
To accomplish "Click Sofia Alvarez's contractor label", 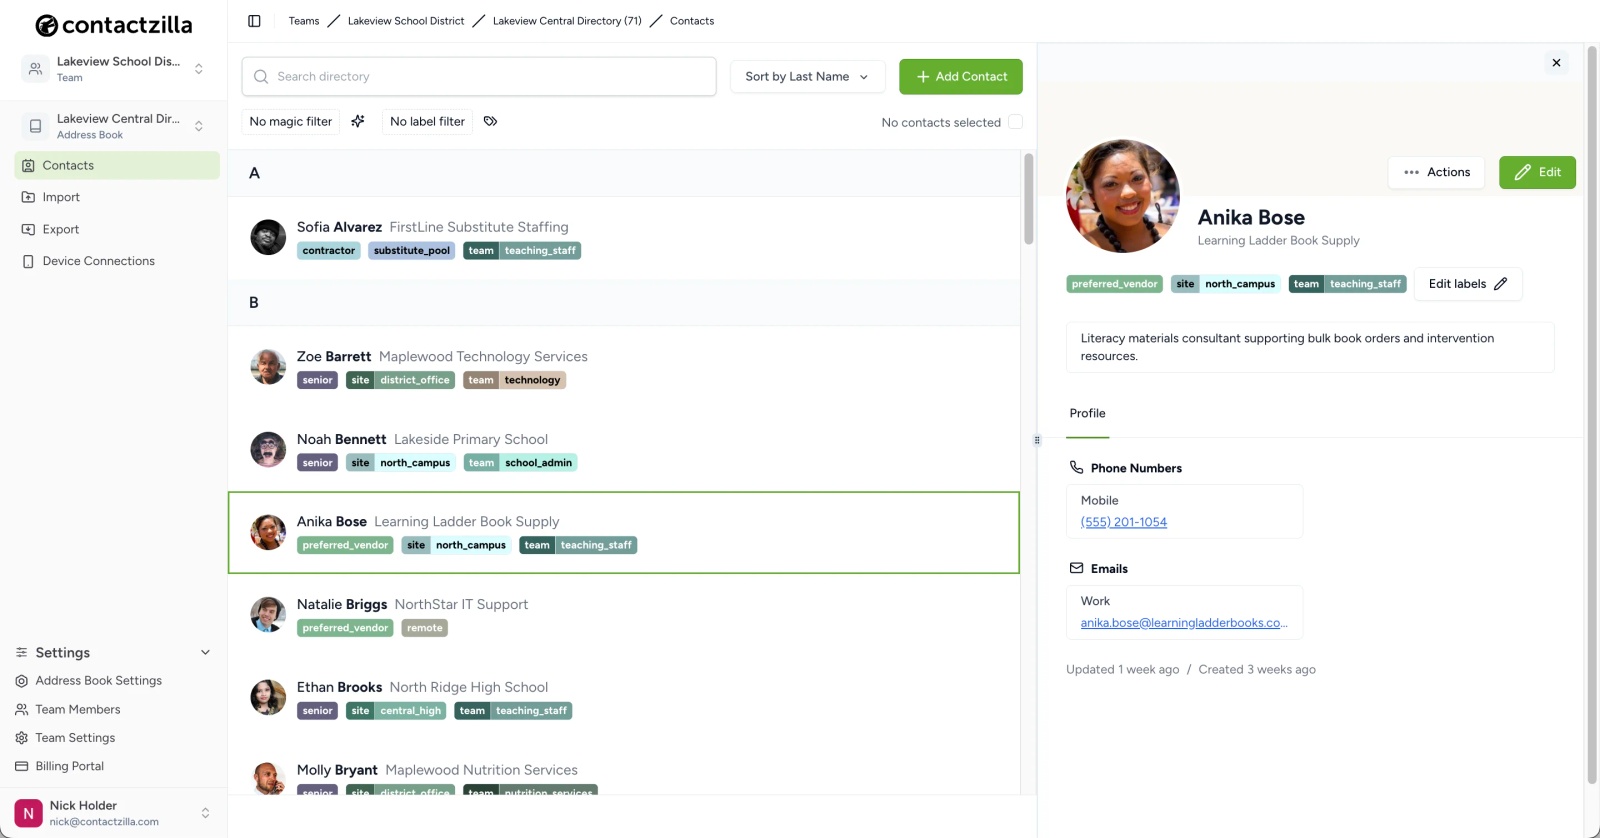I will tap(329, 251).
